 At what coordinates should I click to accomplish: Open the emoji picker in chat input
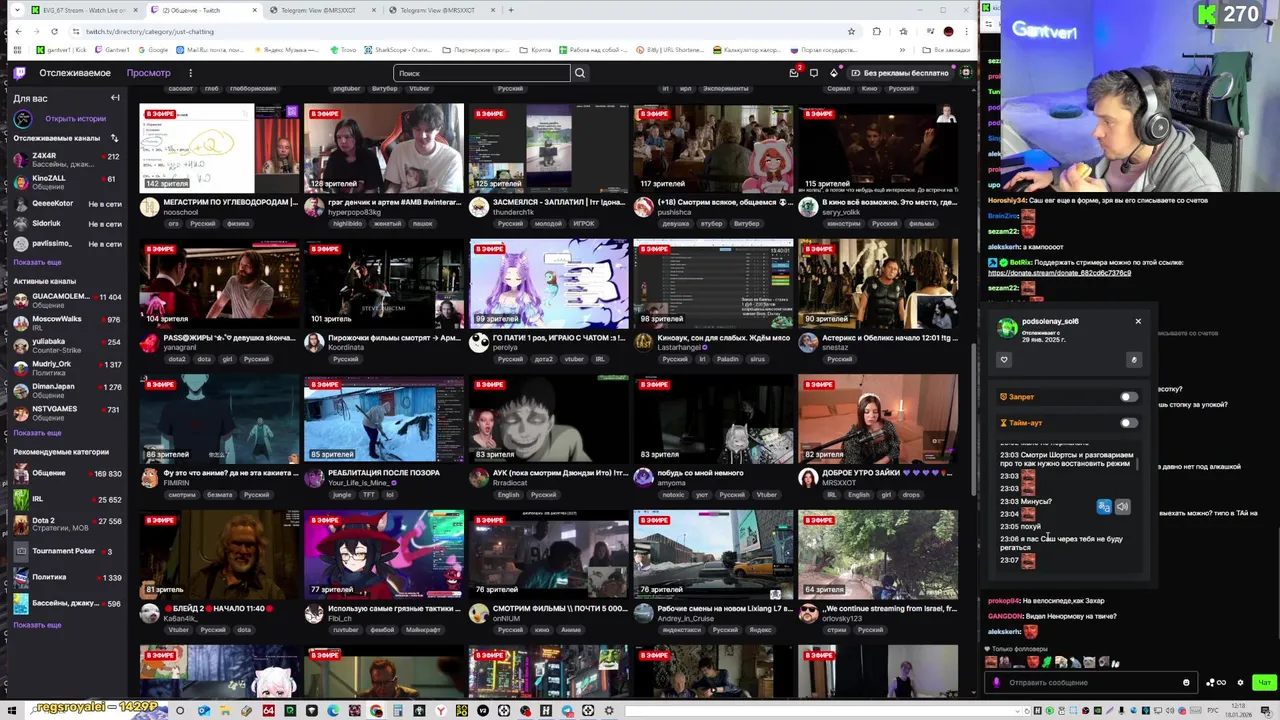pyautogui.click(x=1186, y=683)
